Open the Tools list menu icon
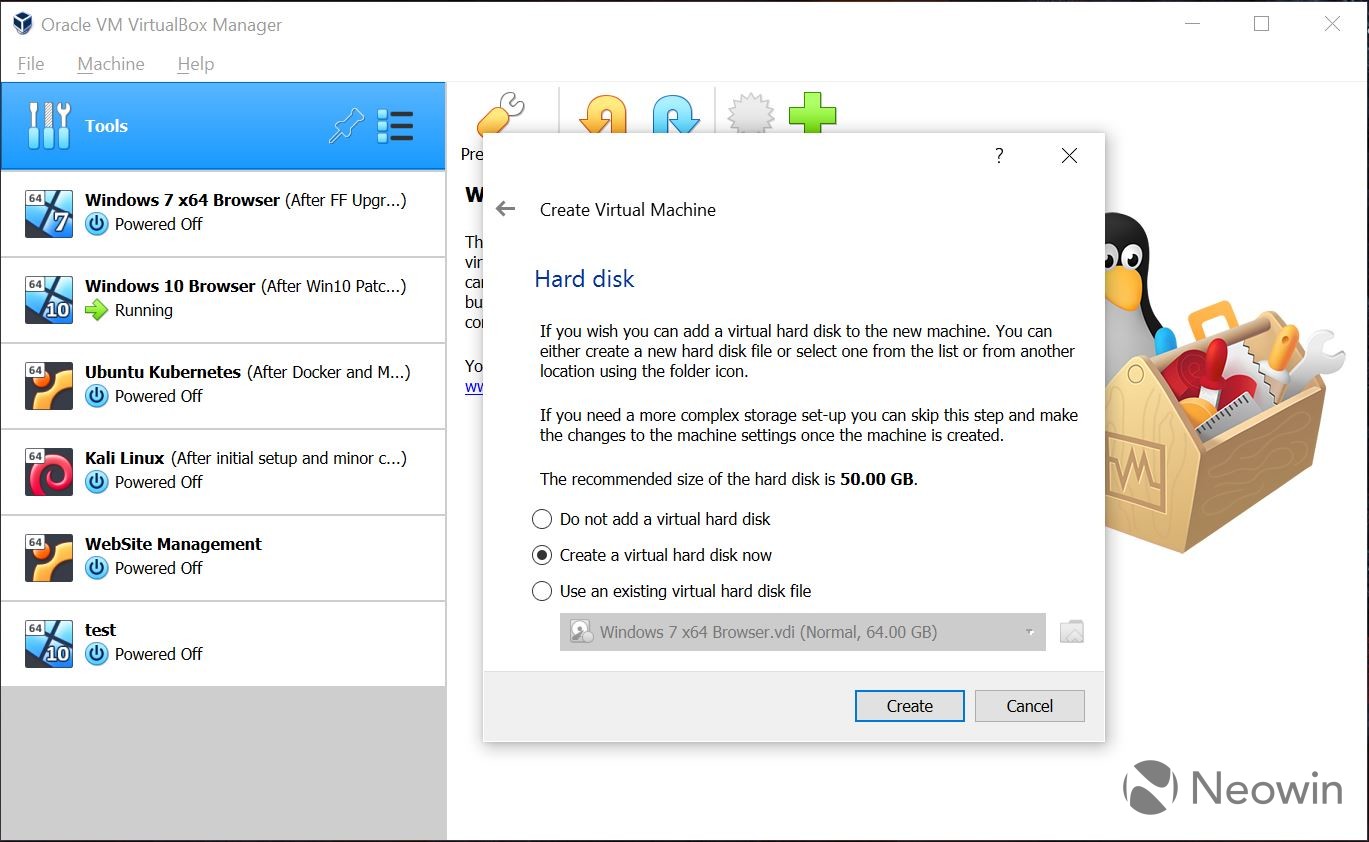 pyautogui.click(x=396, y=126)
